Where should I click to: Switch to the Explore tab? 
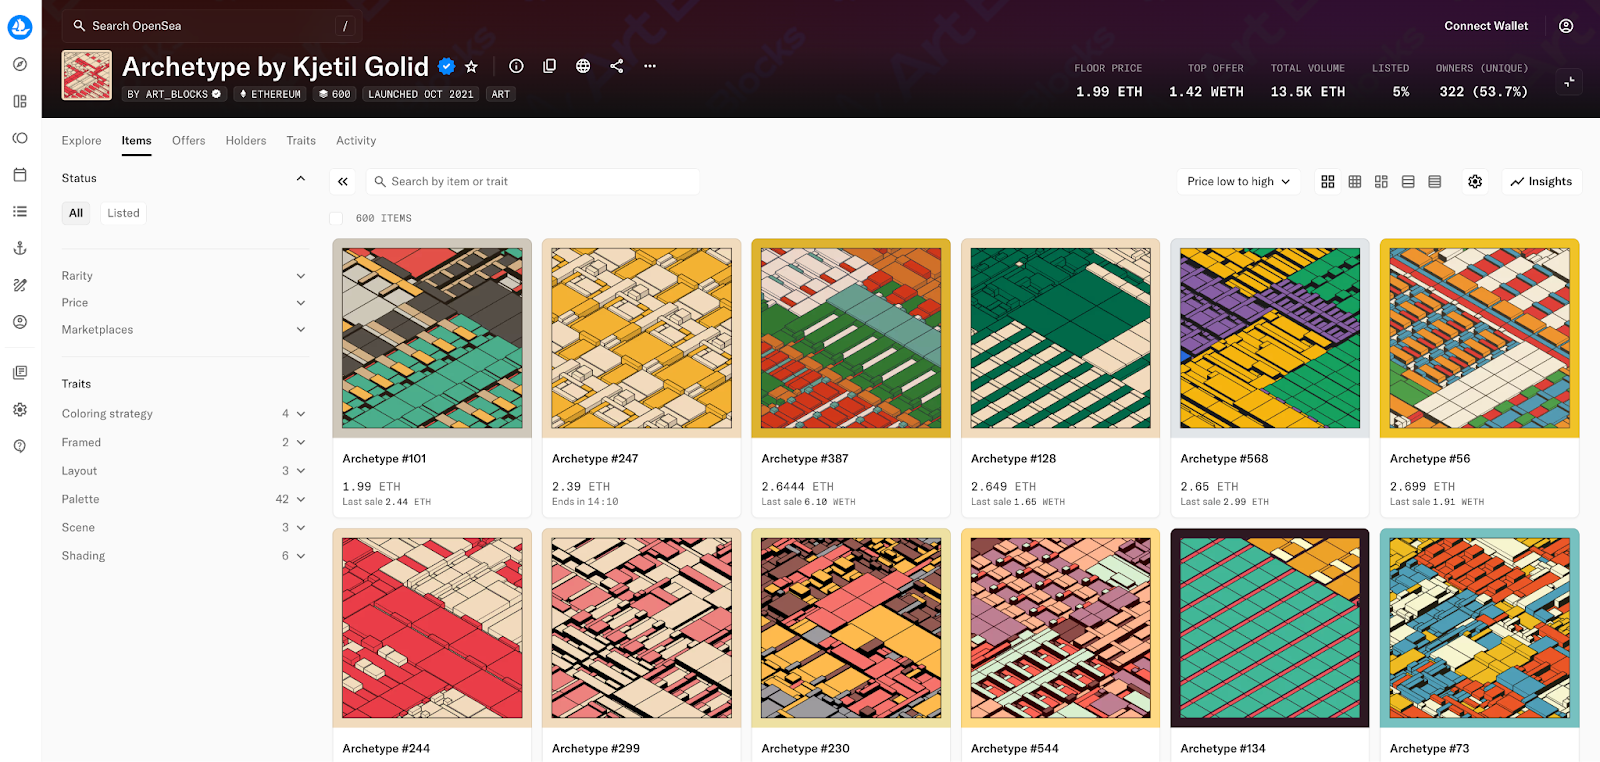(x=81, y=141)
